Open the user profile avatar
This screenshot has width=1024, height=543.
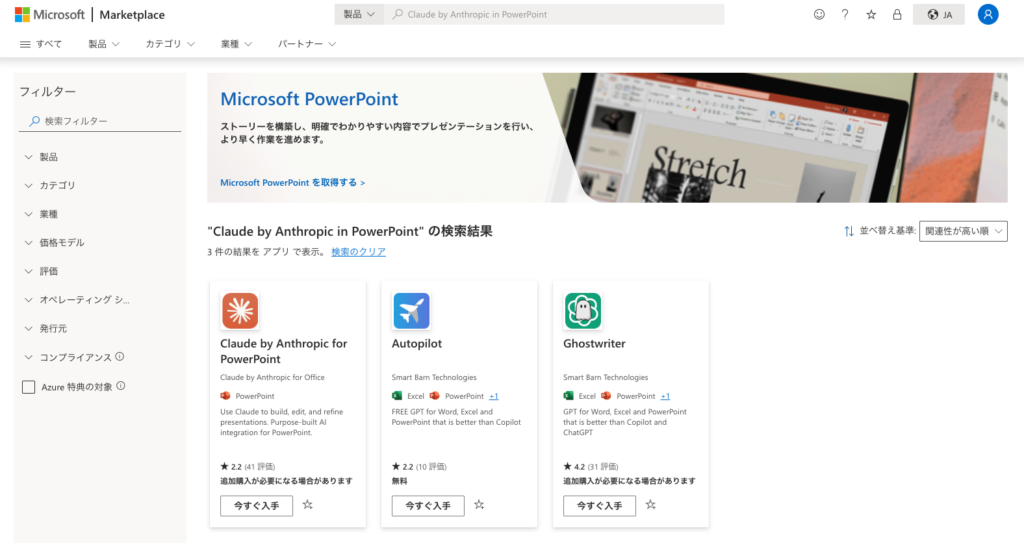click(988, 15)
